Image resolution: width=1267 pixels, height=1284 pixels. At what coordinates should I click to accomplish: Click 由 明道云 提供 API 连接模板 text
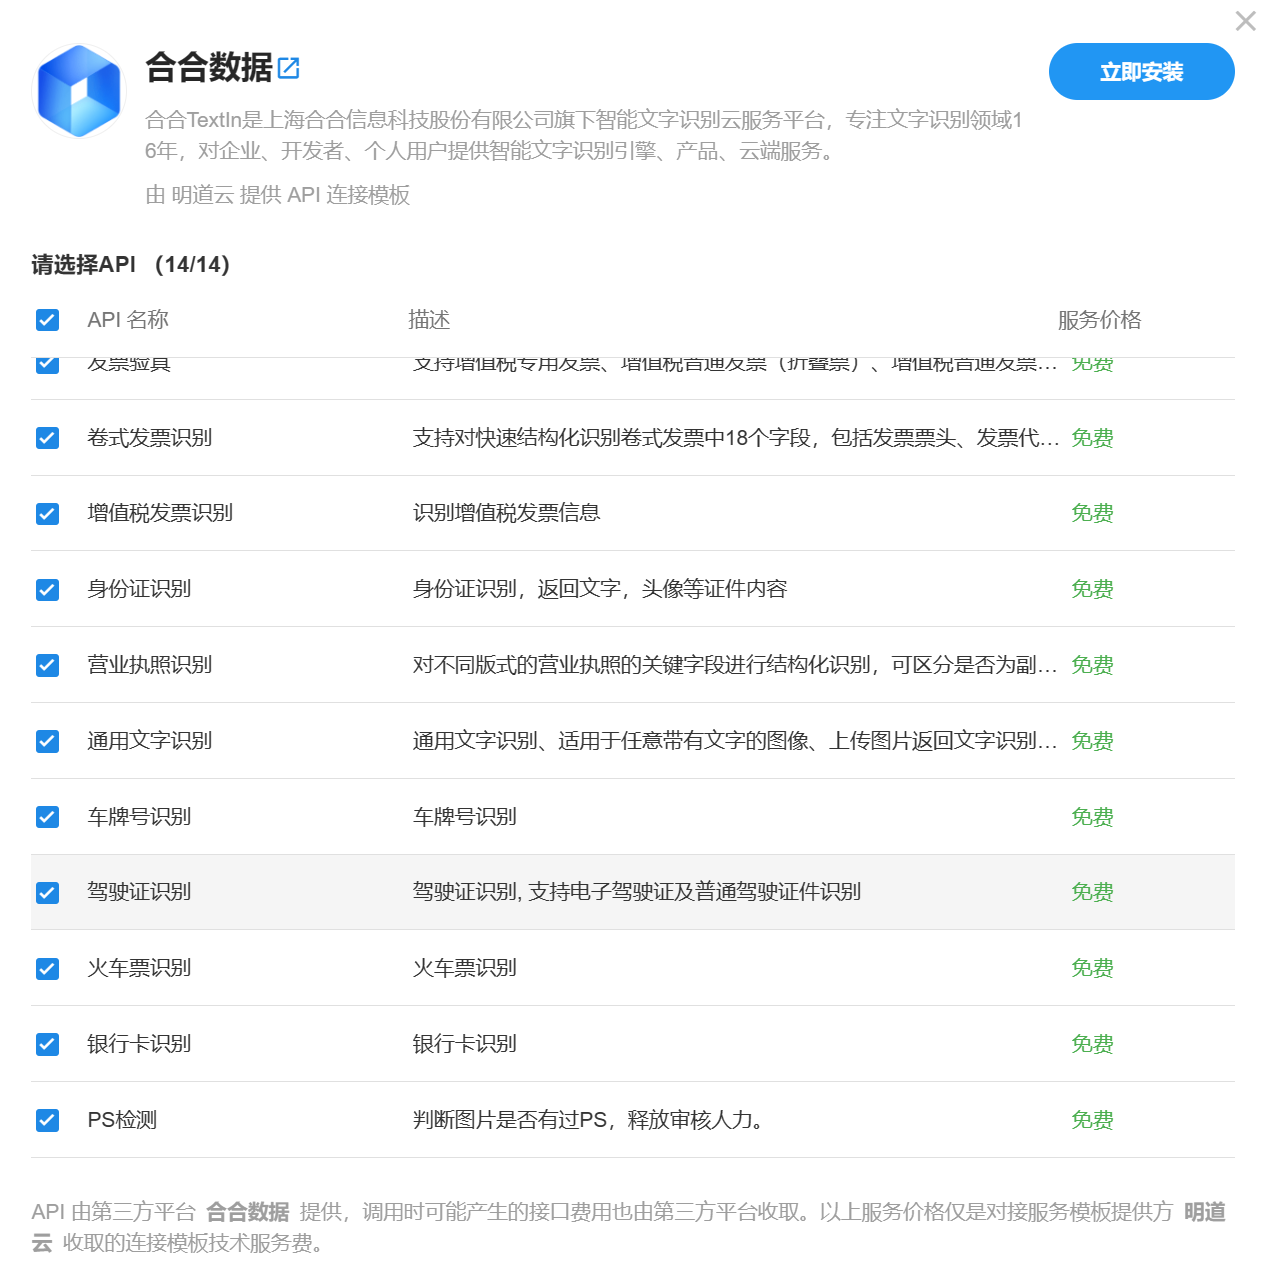pyautogui.click(x=278, y=195)
